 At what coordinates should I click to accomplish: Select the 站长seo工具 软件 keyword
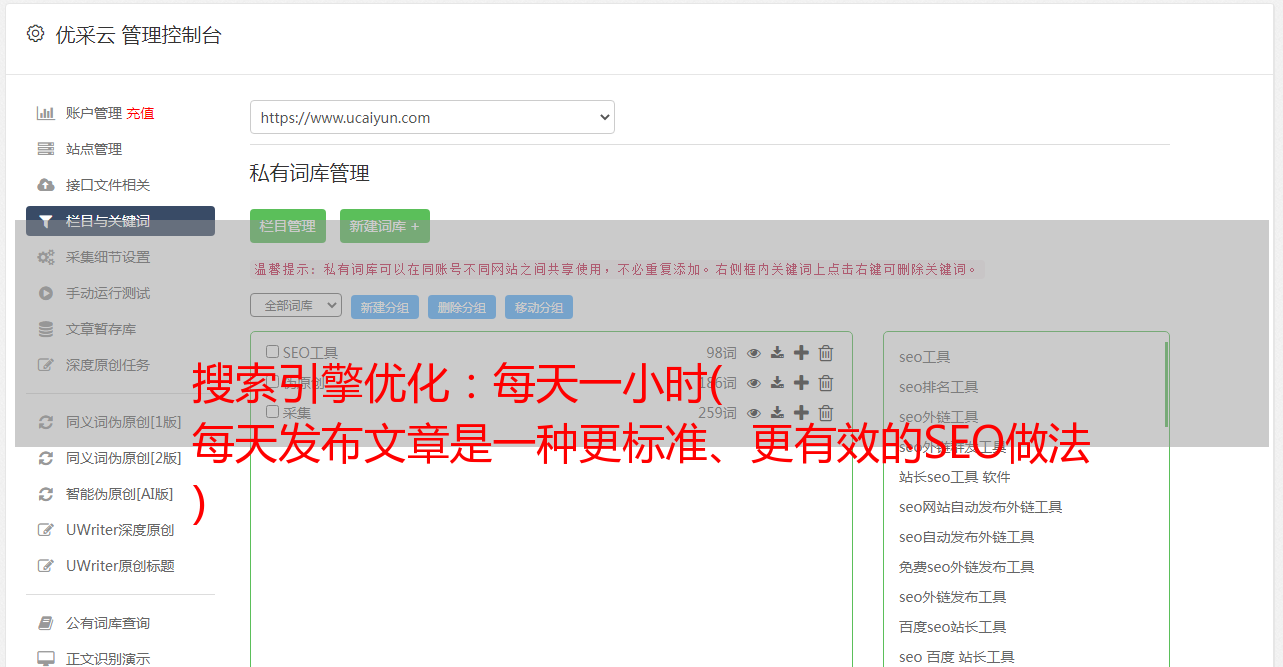click(955, 477)
